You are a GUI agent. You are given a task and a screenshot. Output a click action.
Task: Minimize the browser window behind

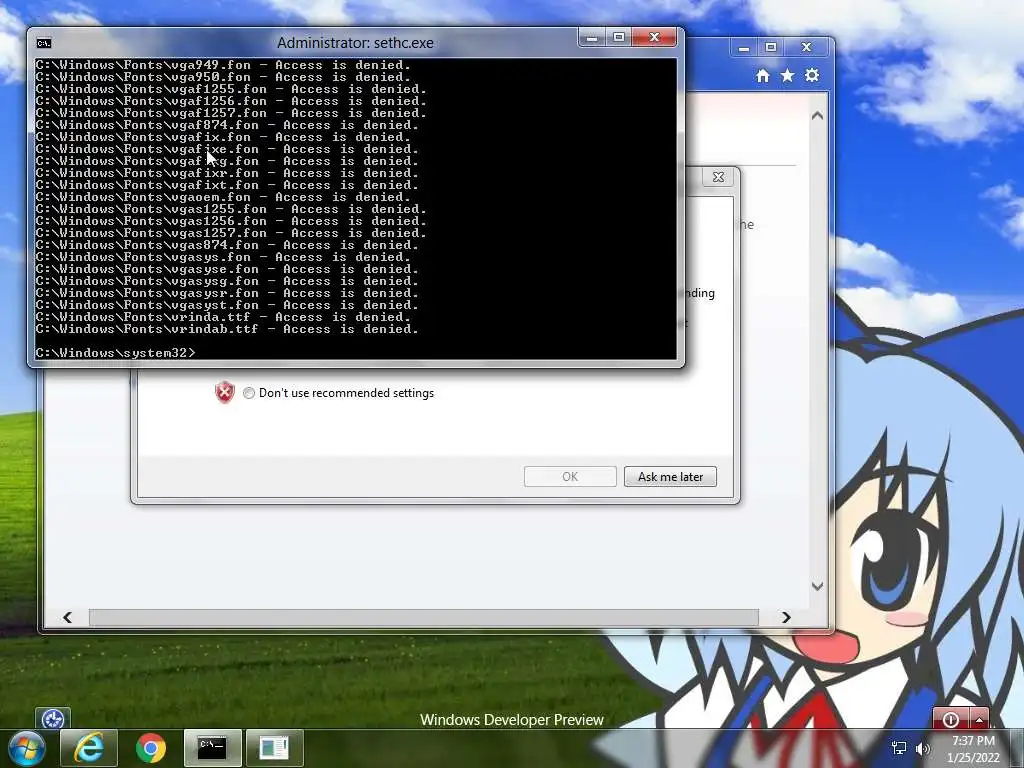coord(744,48)
